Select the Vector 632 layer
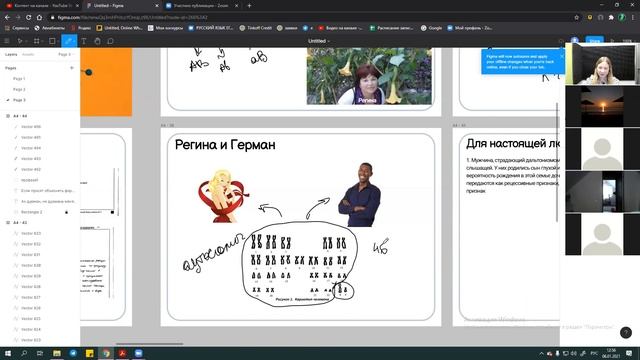640x360 pixels. 31,244
